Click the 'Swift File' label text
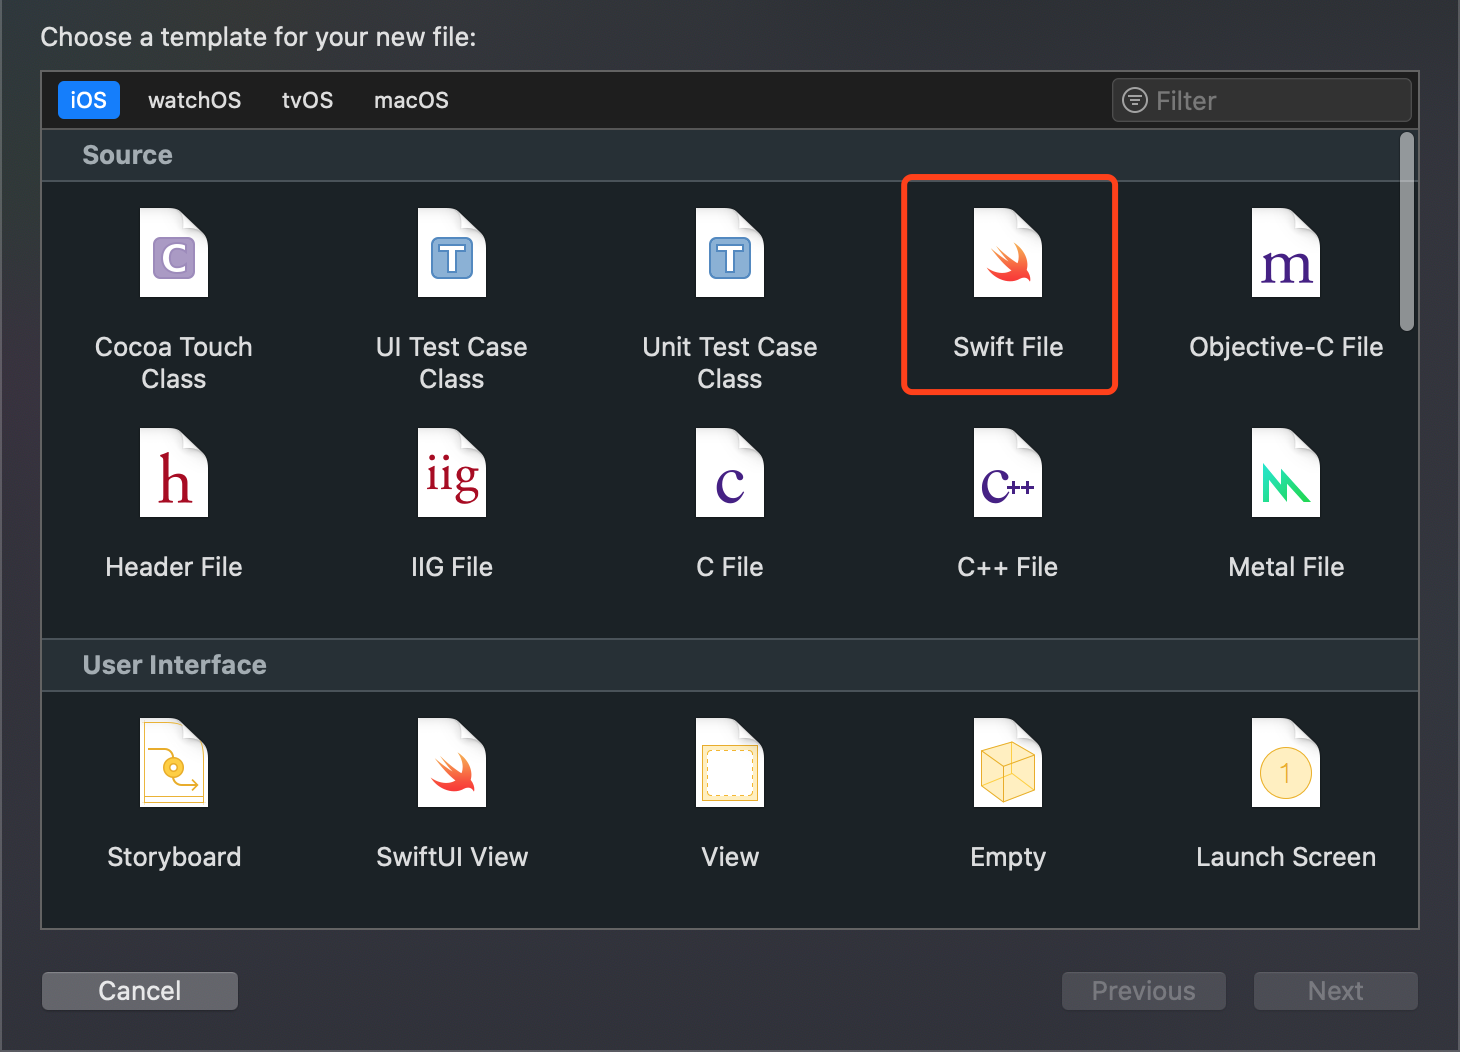 pyautogui.click(x=1008, y=347)
